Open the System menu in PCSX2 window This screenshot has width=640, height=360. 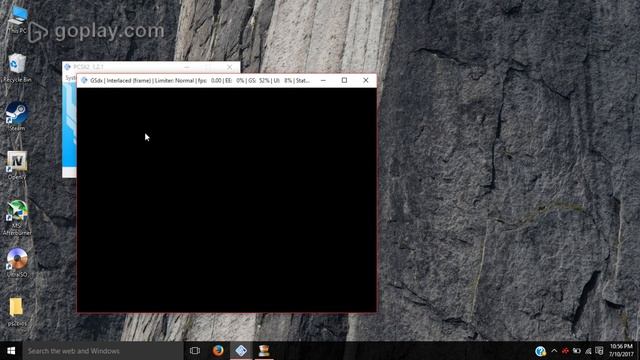point(71,78)
